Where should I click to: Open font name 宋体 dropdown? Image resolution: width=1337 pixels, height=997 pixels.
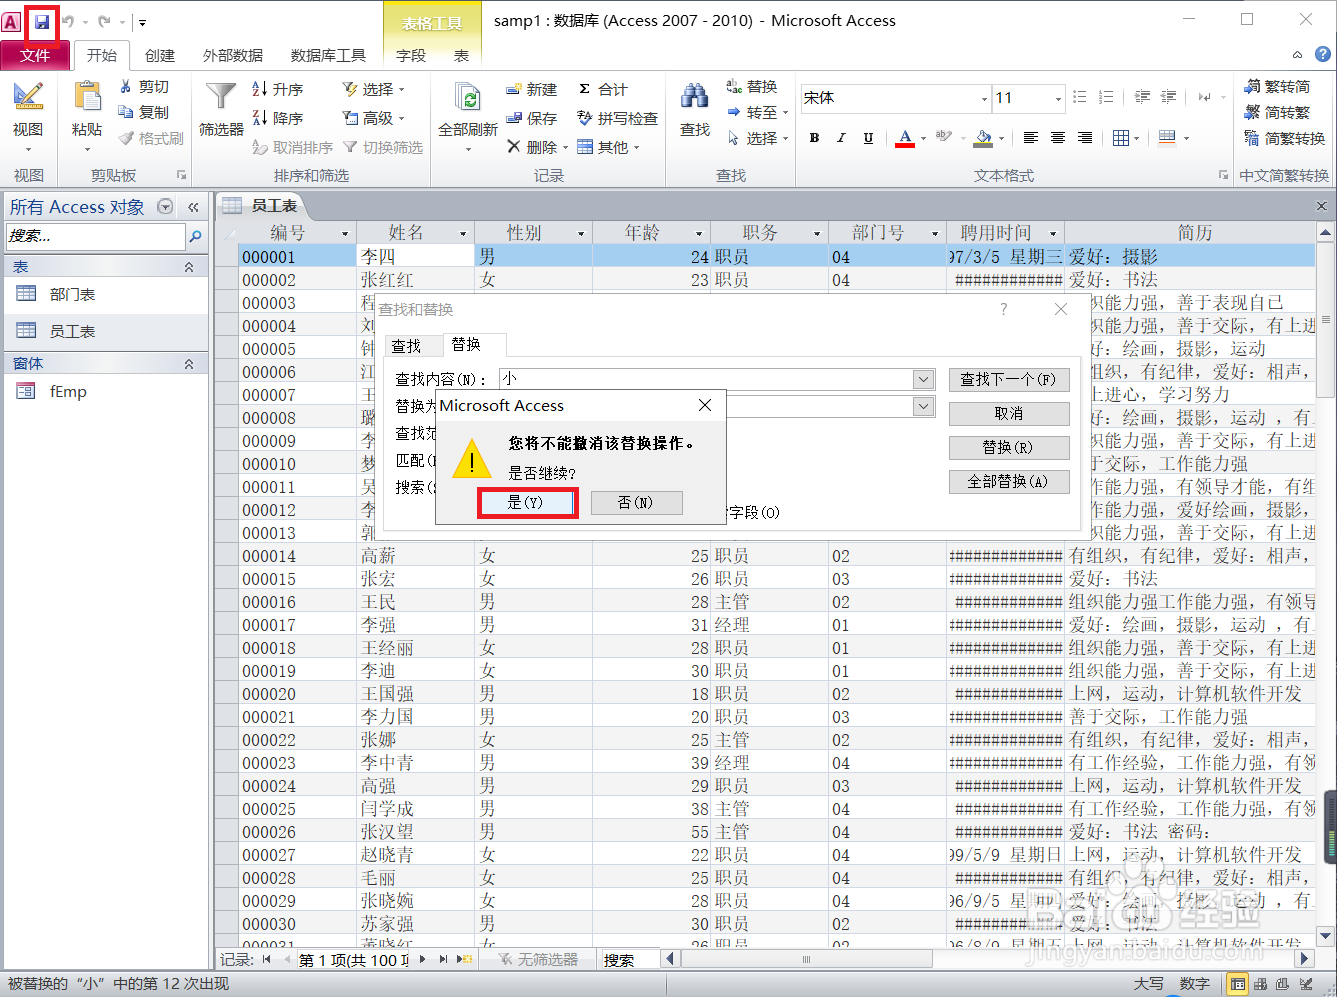tap(984, 98)
